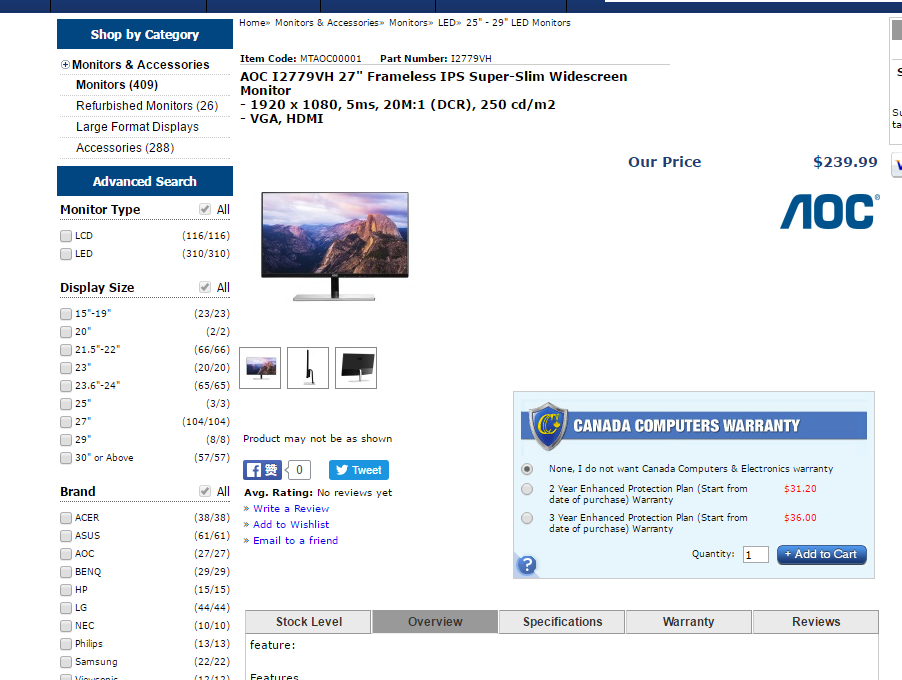Expand the Monitors & Accessories category tree
The width and height of the screenshot is (902, 680).
click(x=66, y=65)
